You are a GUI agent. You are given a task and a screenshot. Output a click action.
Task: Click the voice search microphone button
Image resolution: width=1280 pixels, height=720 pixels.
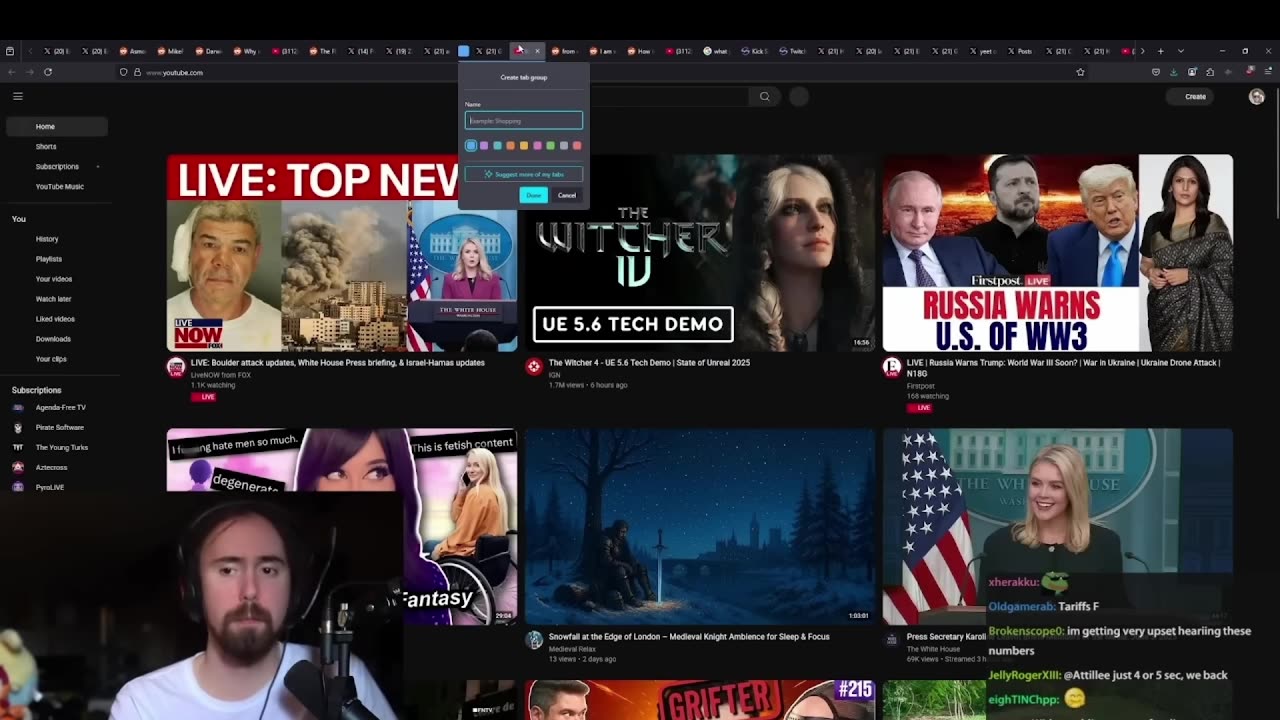(799, 96)
